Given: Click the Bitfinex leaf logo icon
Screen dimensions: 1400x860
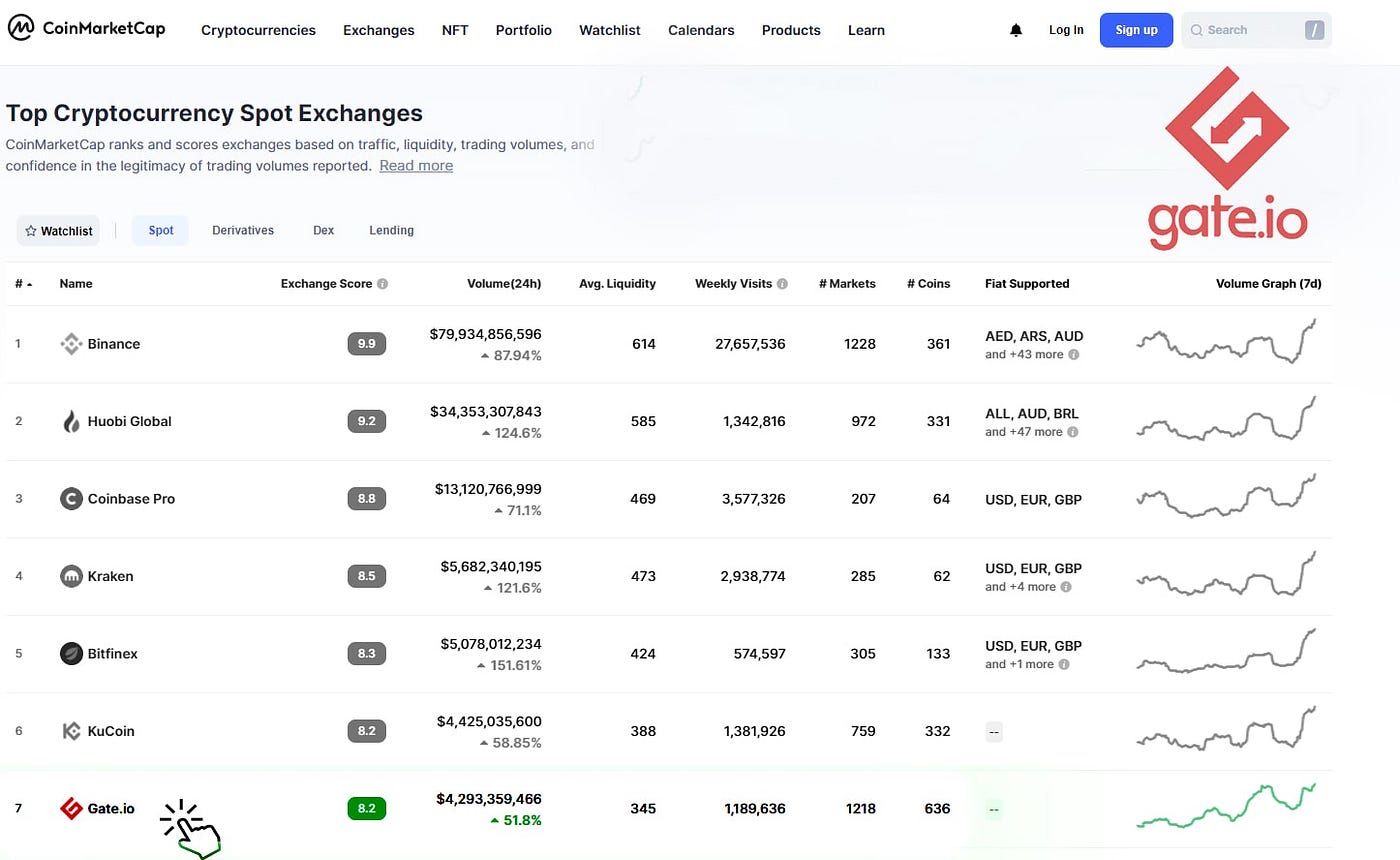Looking at the screenshot, I should tap(71, 653).
